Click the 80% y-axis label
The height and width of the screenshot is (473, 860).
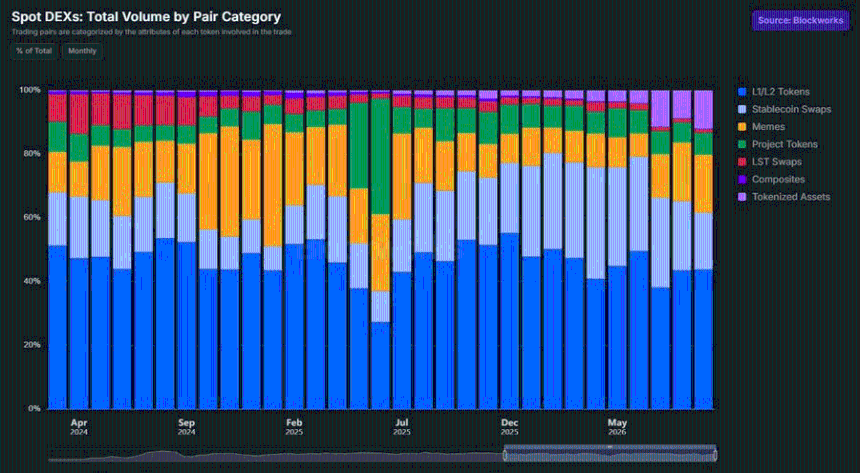point(32,154)
